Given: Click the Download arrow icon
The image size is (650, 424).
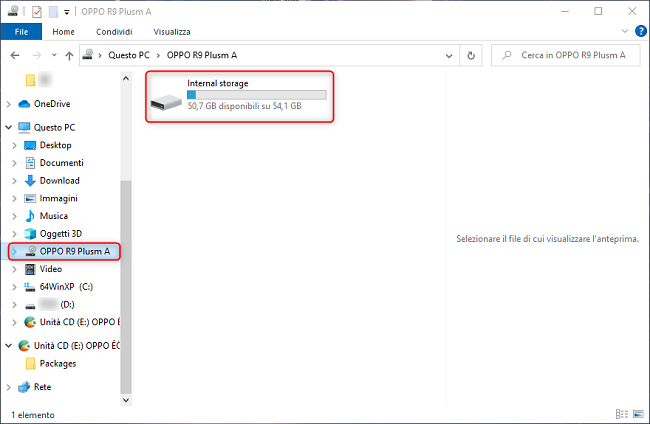Looking at the screenshot, I should (30, 181).
